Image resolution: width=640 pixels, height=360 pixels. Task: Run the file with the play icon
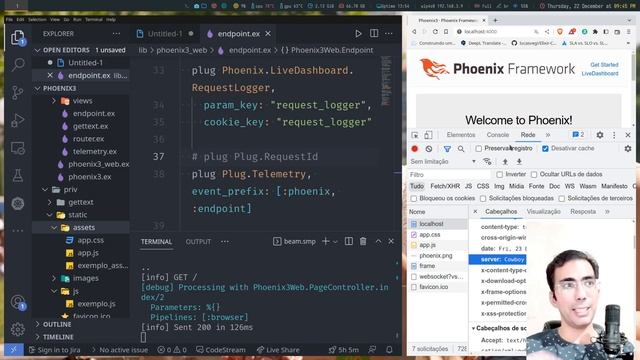(x=358, y=34)
